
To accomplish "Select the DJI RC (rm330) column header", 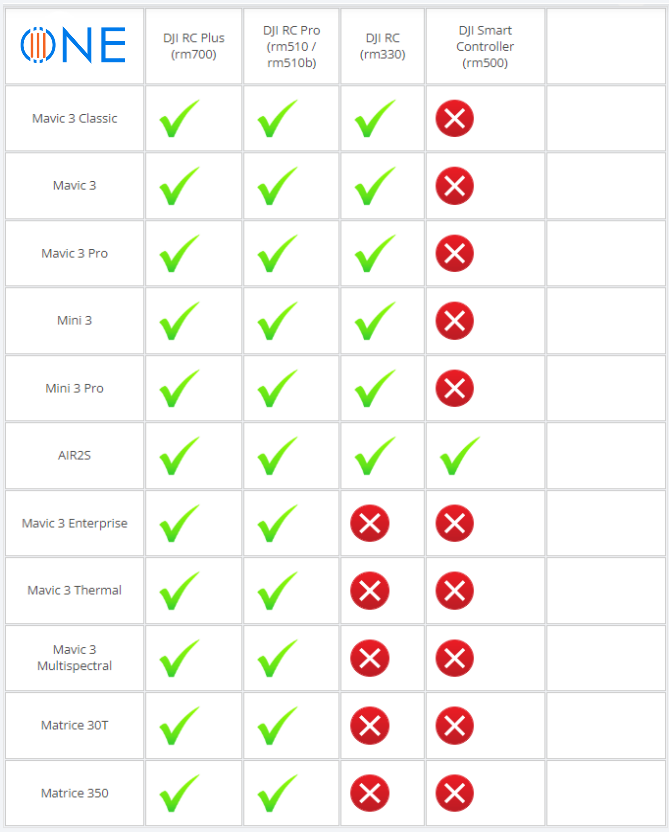I will [383, 46].
